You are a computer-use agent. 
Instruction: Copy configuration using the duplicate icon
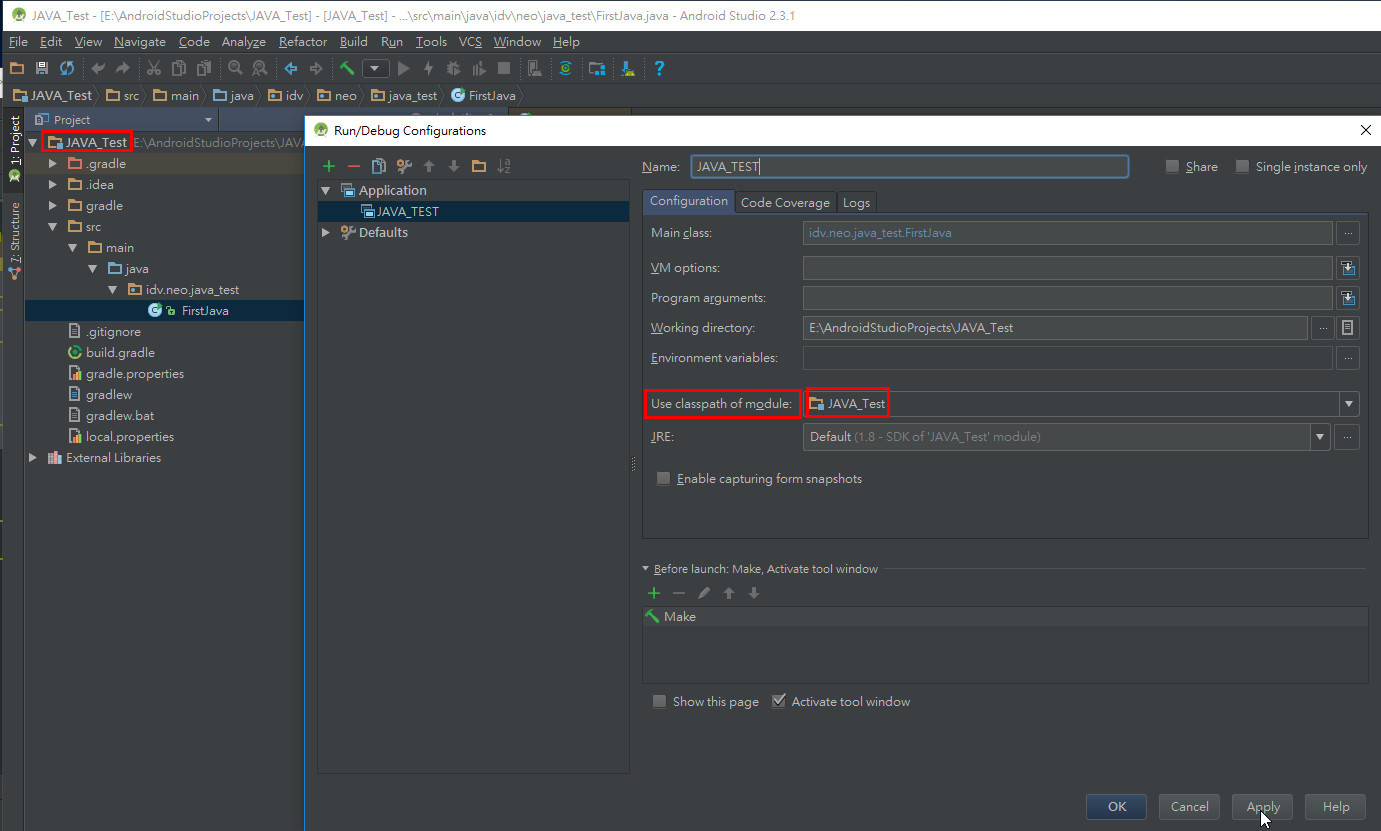(x=378, y=166)
